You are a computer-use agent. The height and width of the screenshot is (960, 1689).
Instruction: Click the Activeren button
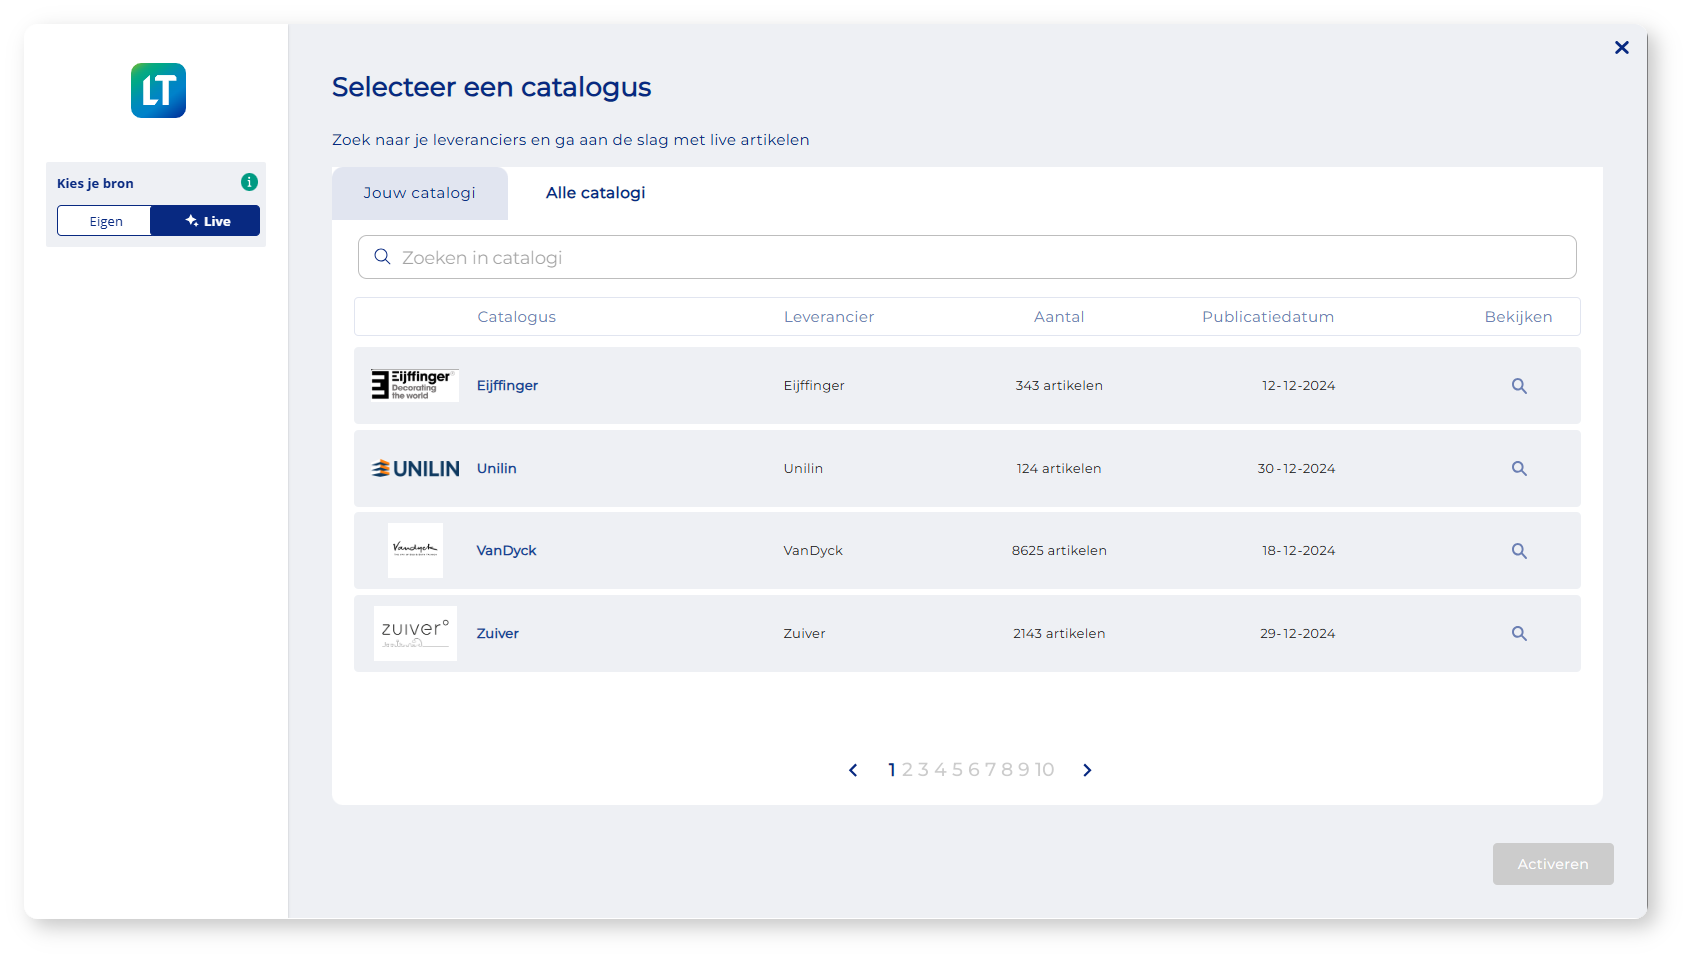[x=1552, y=864]
